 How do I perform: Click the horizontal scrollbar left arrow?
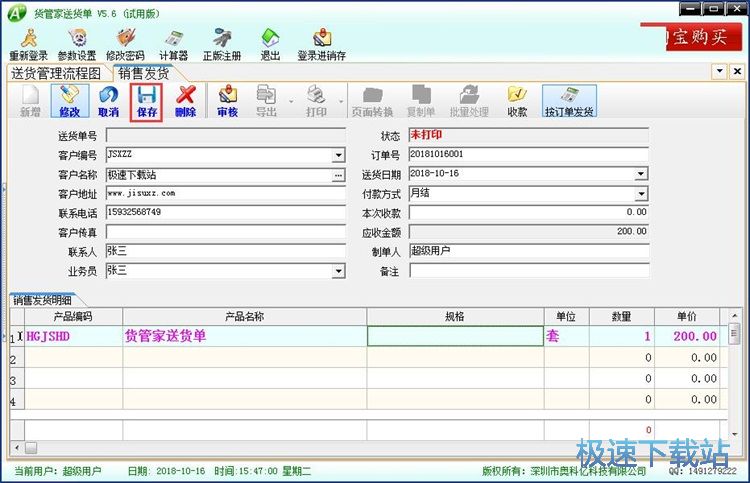coord(17,448)
